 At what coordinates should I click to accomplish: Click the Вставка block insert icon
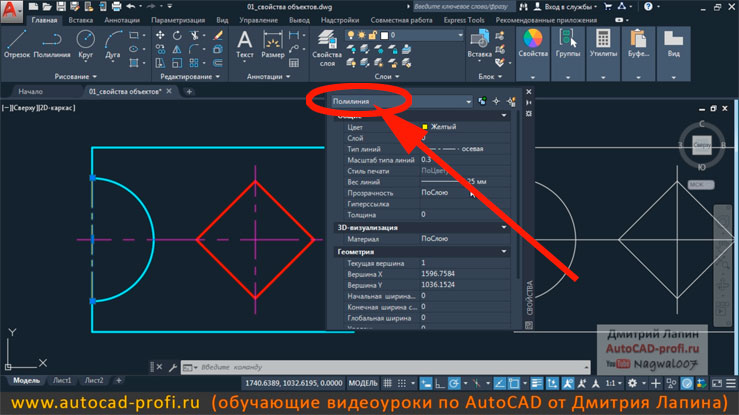(x=479, y=44)
